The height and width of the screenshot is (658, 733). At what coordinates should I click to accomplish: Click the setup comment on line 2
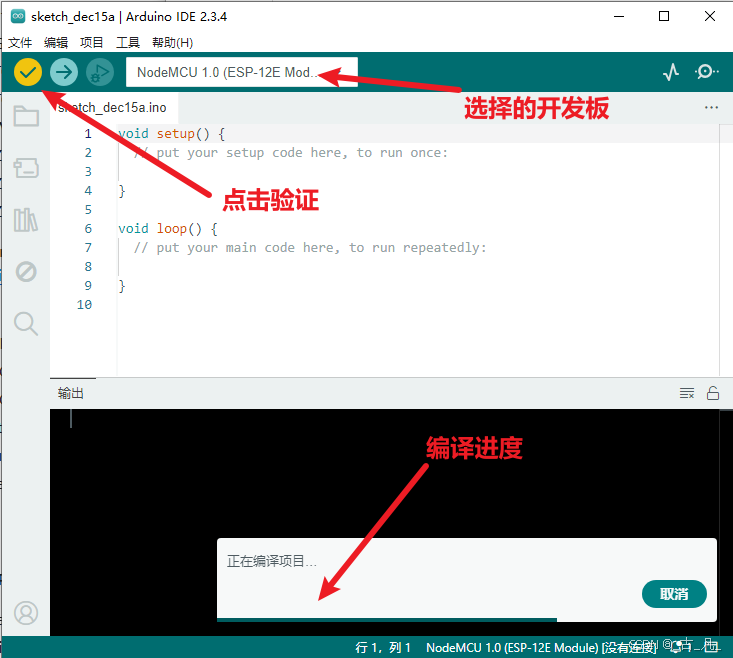pos(291,153)
